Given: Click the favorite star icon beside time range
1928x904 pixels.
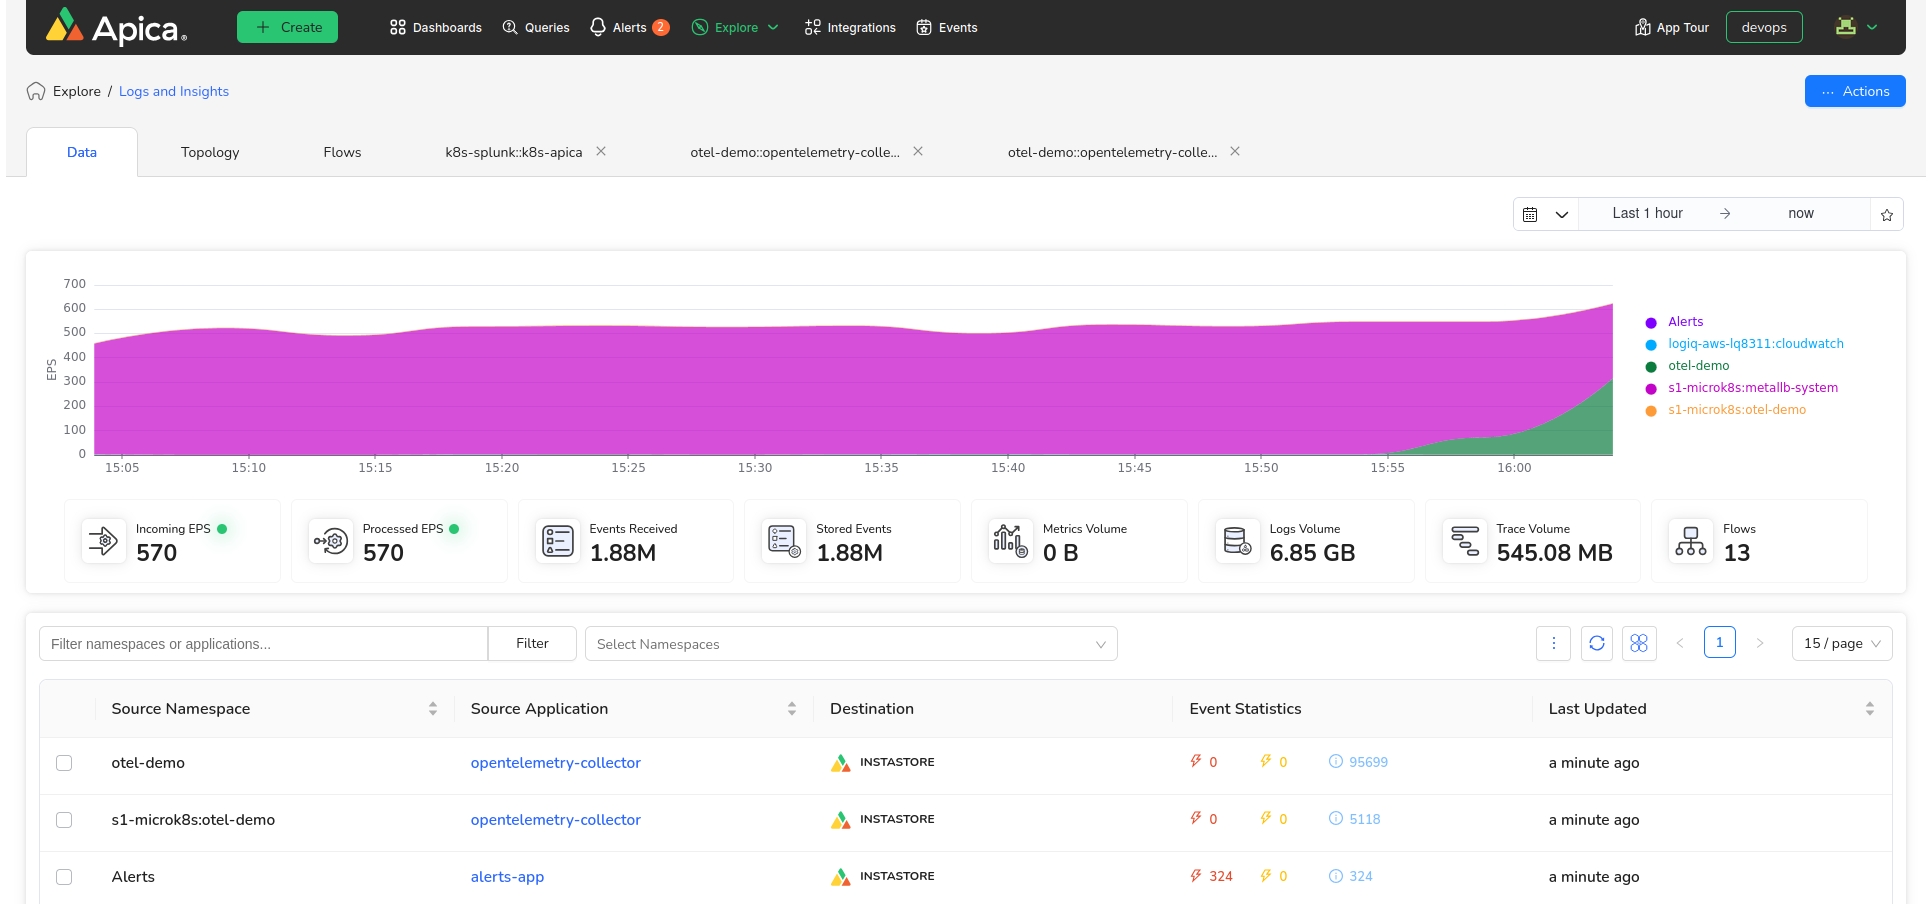Looking at the screenshot, I should 1886,214.
